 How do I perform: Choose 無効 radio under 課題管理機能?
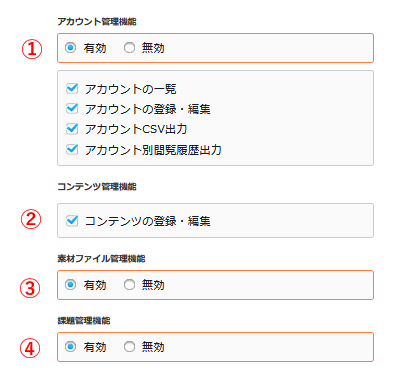point(129,347)
